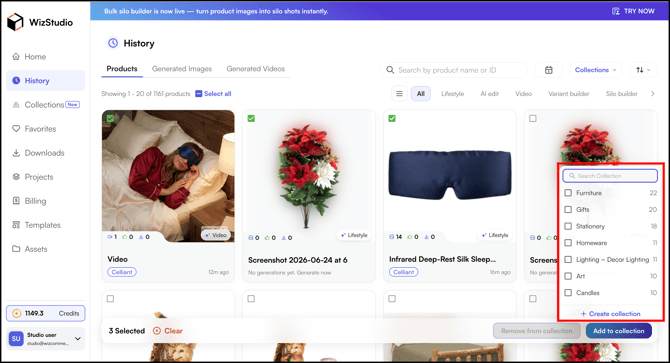The width and height of the screenshot is (670, 363).
Task: Click the Templates icon in sidebar
Action: (x=16, y=225)
